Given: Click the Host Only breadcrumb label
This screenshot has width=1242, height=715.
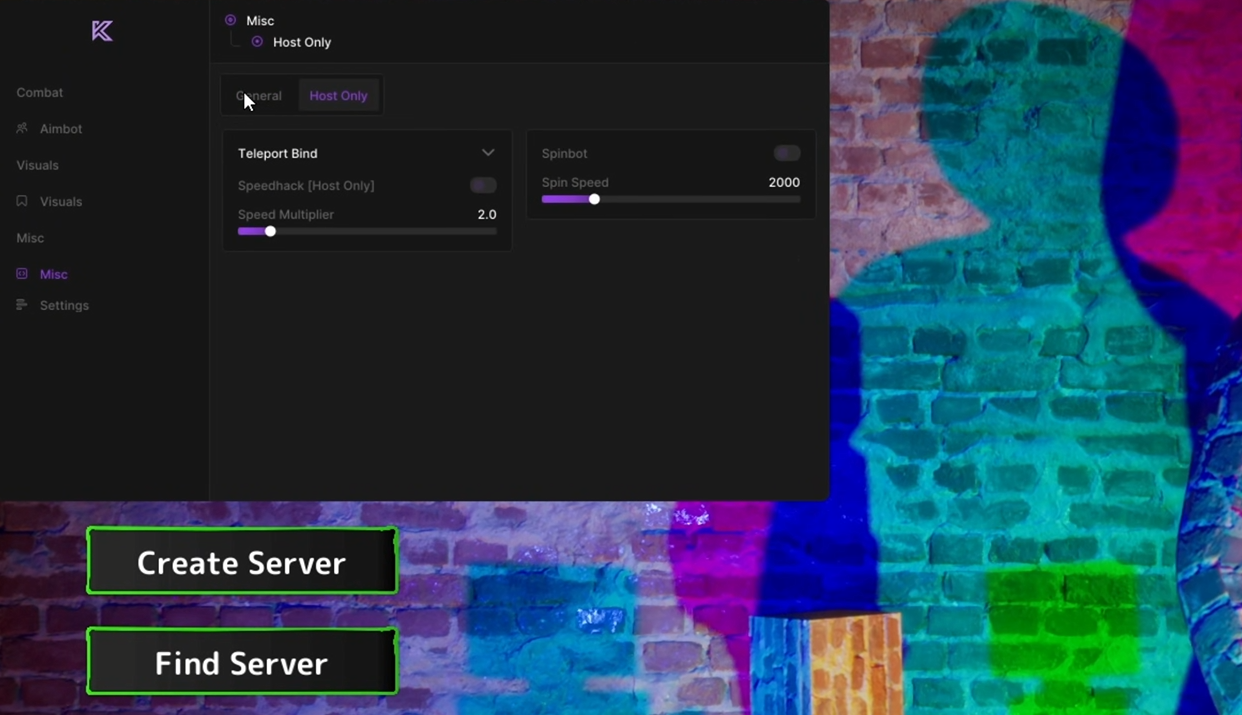Looking at the screenshot, I should tap(302, 43).
